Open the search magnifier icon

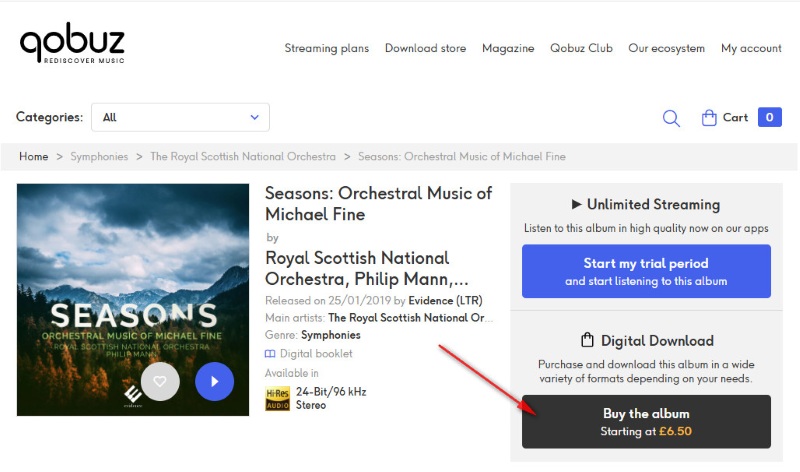[x=671, y=118]
